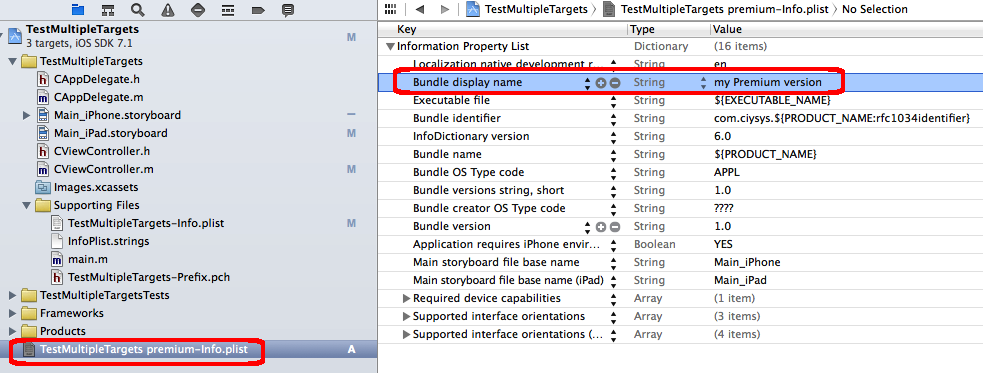
Task: Remove Bundle version row with minus button
Action: pos(615,226)
